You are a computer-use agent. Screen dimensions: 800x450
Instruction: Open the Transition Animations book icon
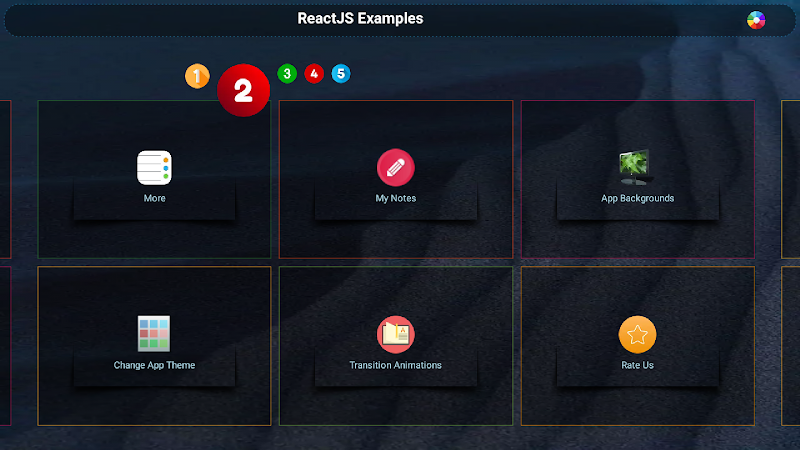point(395,334)
